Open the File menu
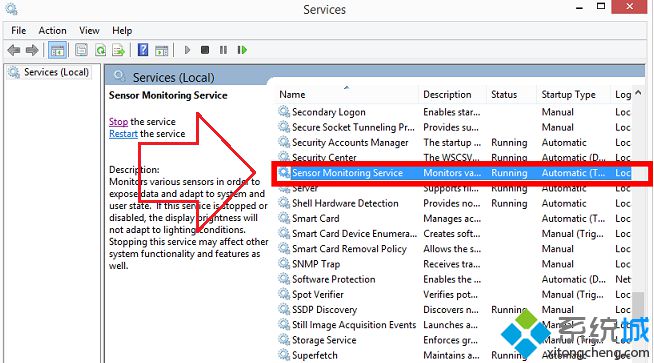The width and height of the screenshot is (654, 363). pyautogui.click(x=18, y=30)
